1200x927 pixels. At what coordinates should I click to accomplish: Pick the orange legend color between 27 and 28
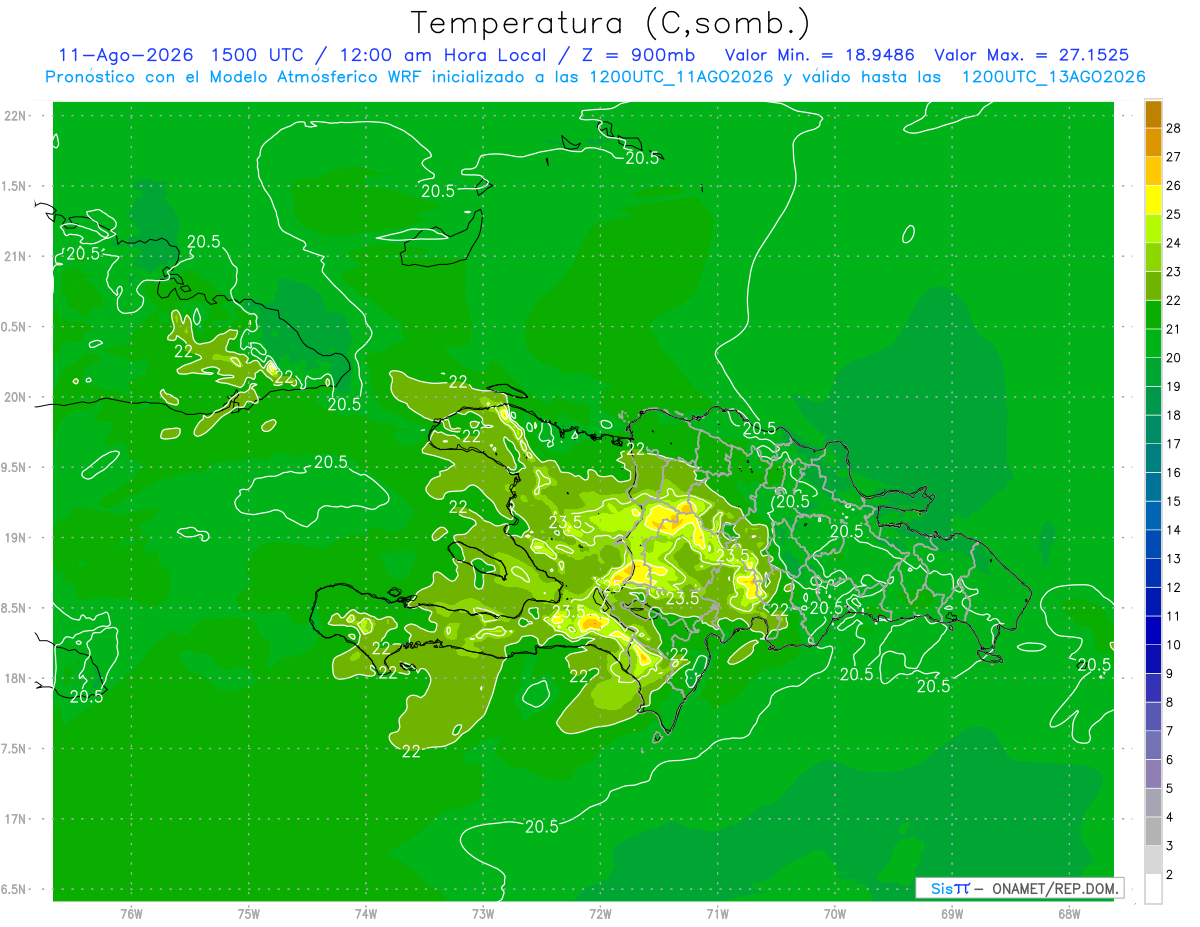coord(1153,142)
